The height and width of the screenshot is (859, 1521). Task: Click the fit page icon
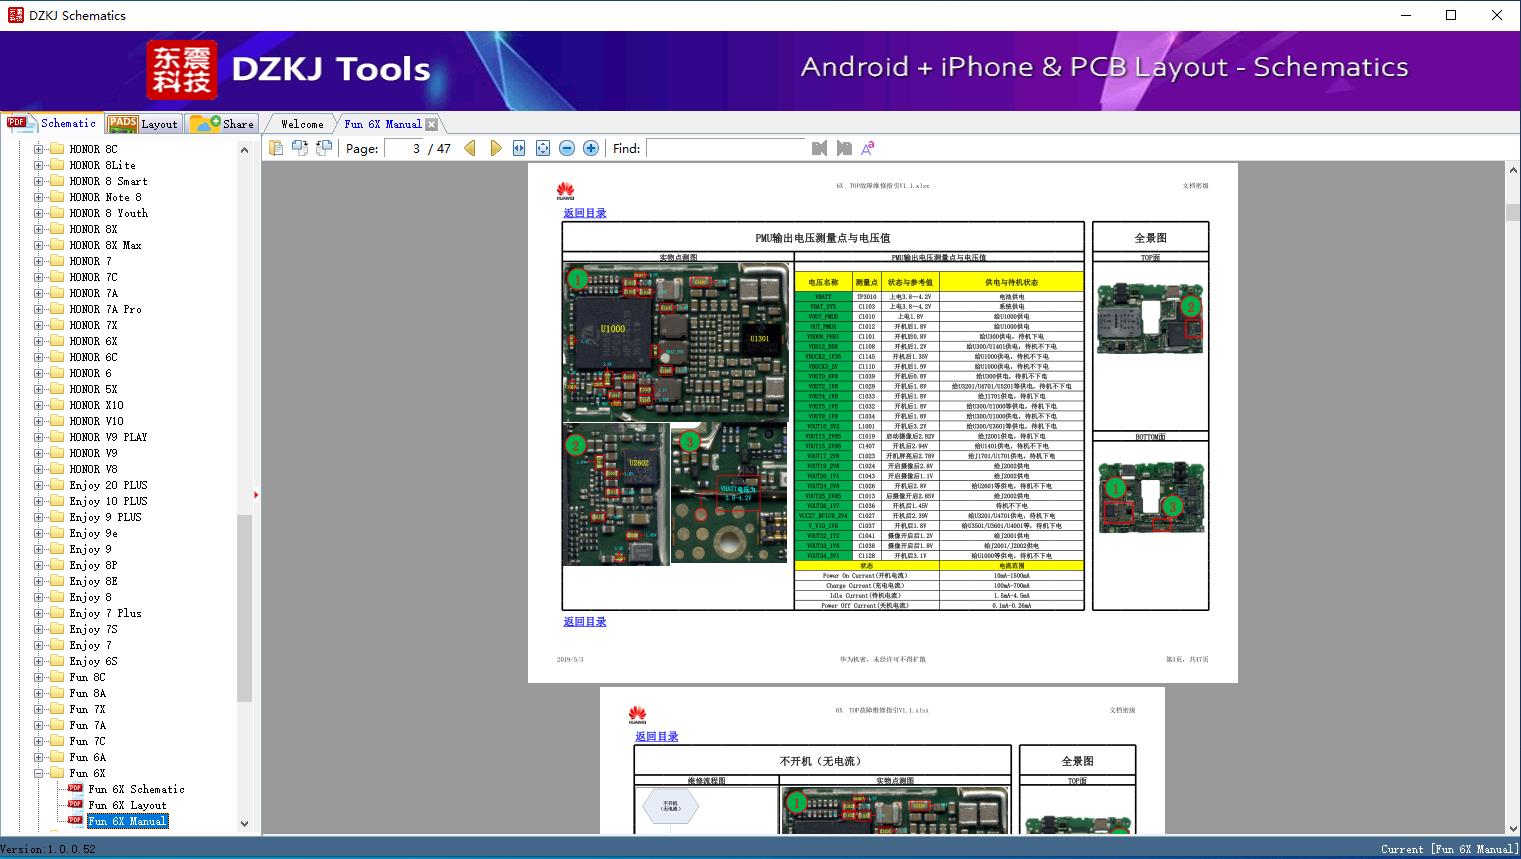click(x=543, y=148)
